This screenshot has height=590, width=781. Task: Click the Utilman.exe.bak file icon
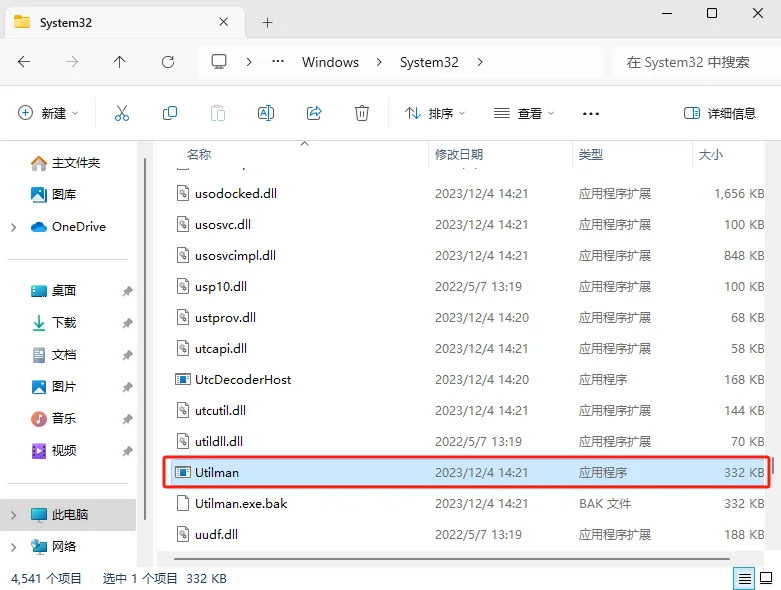point(183,503)
